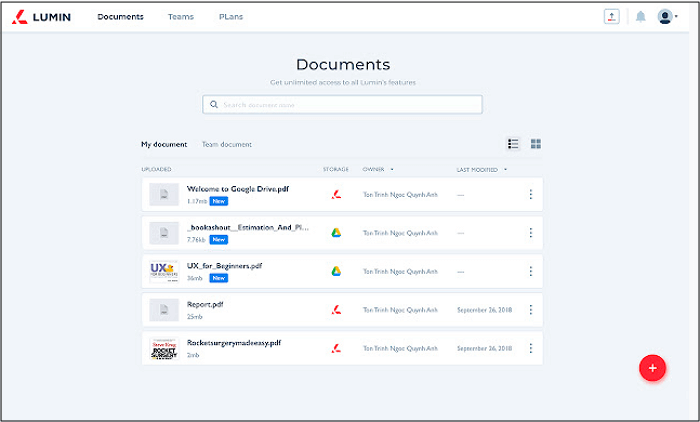This screenshot has height=422, width=700.
Task: Open the user profile avatar menu
Action: 666,17
